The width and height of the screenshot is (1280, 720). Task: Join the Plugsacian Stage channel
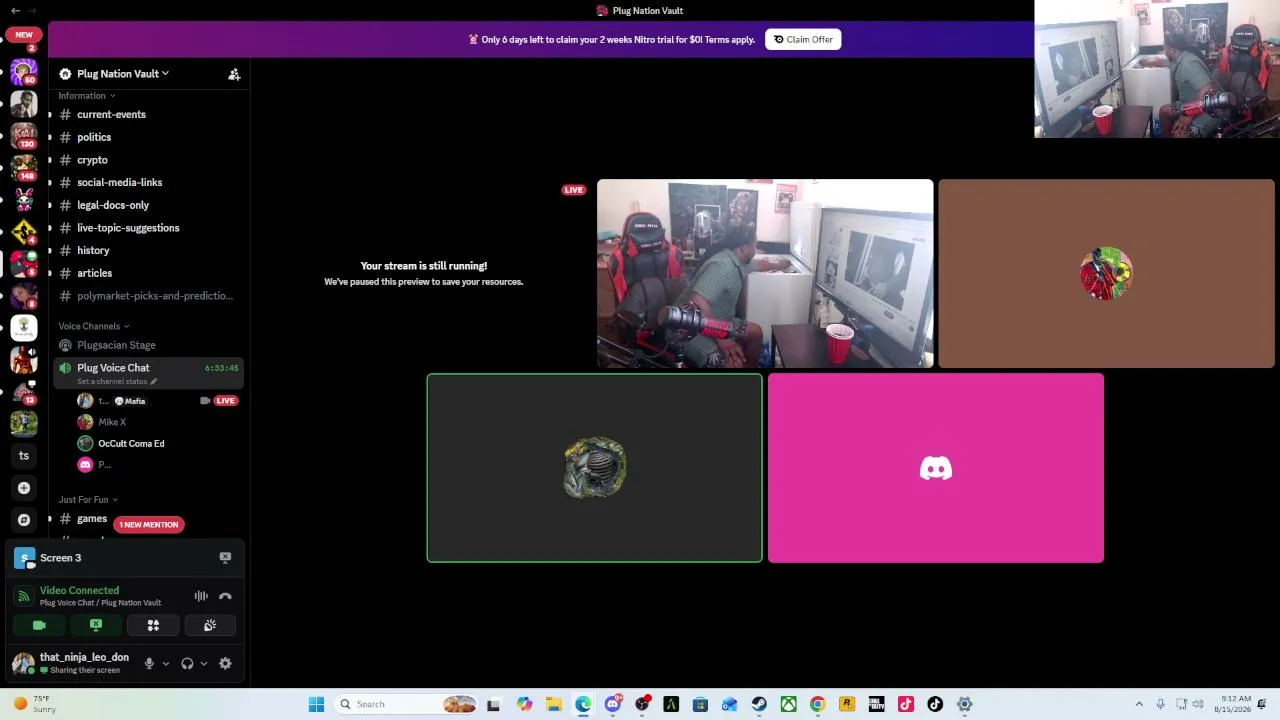(146, 345)
